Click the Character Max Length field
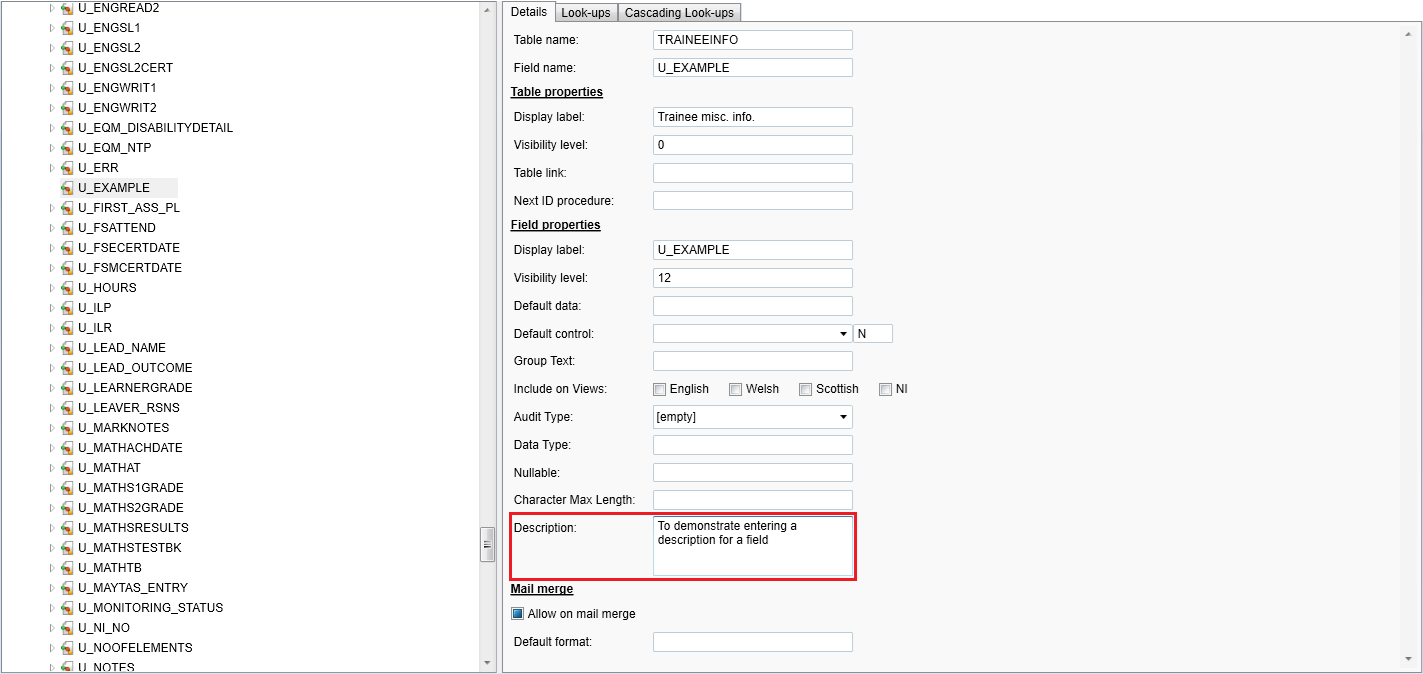Image resolution: width=1423 pixels, height=674 pixels. [x=753, y=500]
